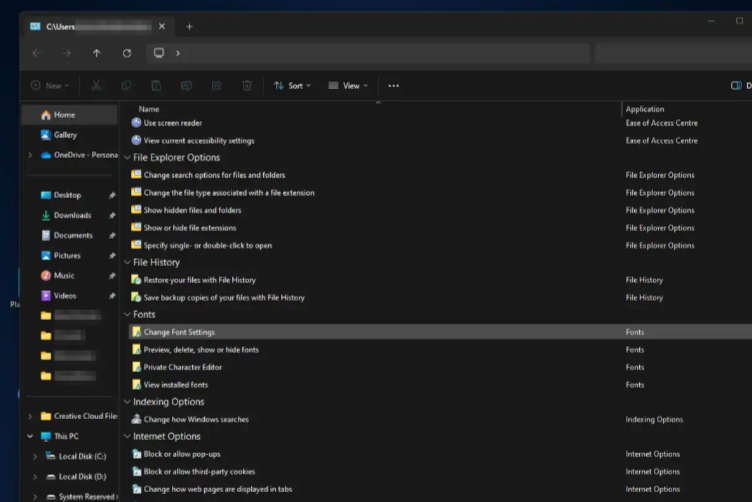Open Pictures quick access folder

(67, 256)
